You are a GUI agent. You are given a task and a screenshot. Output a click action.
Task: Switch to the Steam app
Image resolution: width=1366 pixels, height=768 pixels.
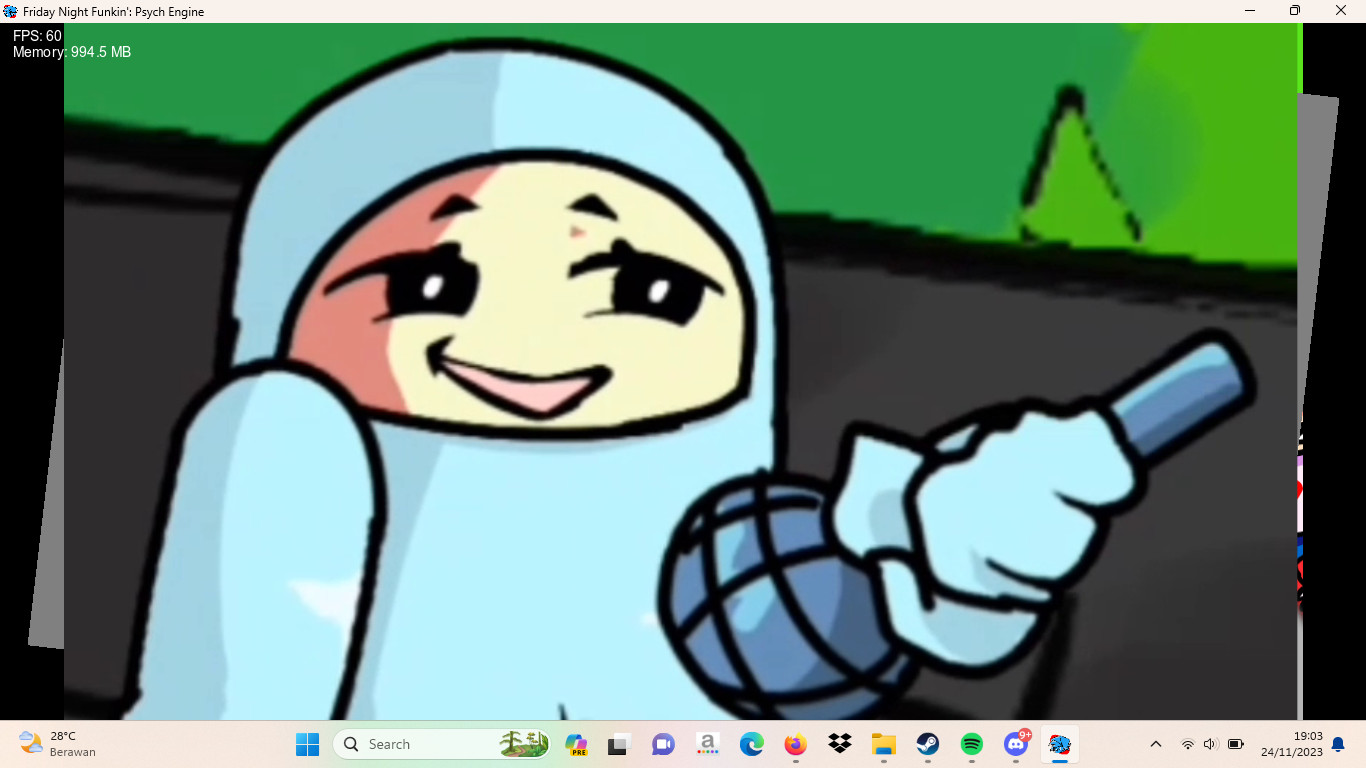pyautogui.click(x=927, y=744)
